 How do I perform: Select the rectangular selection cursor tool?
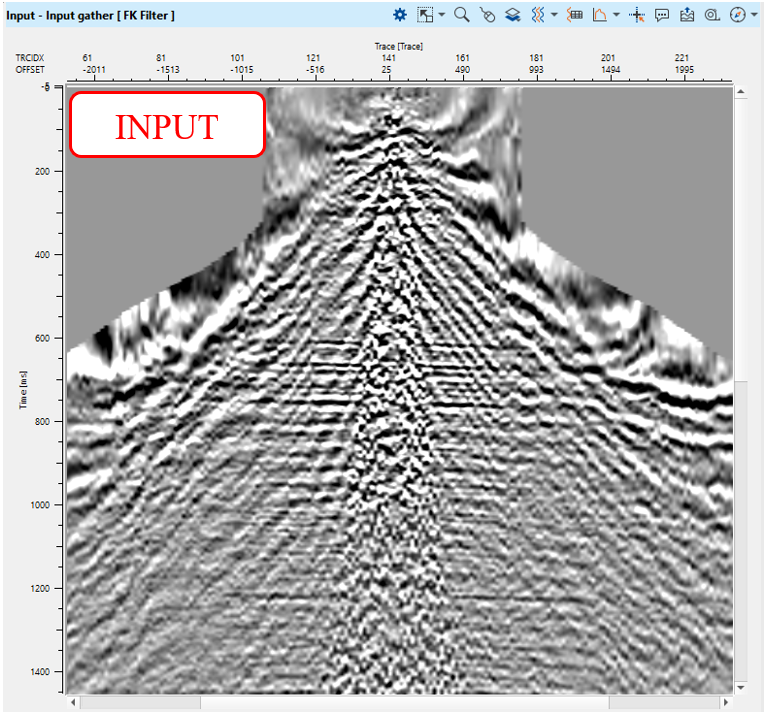(x=425, y=14)
